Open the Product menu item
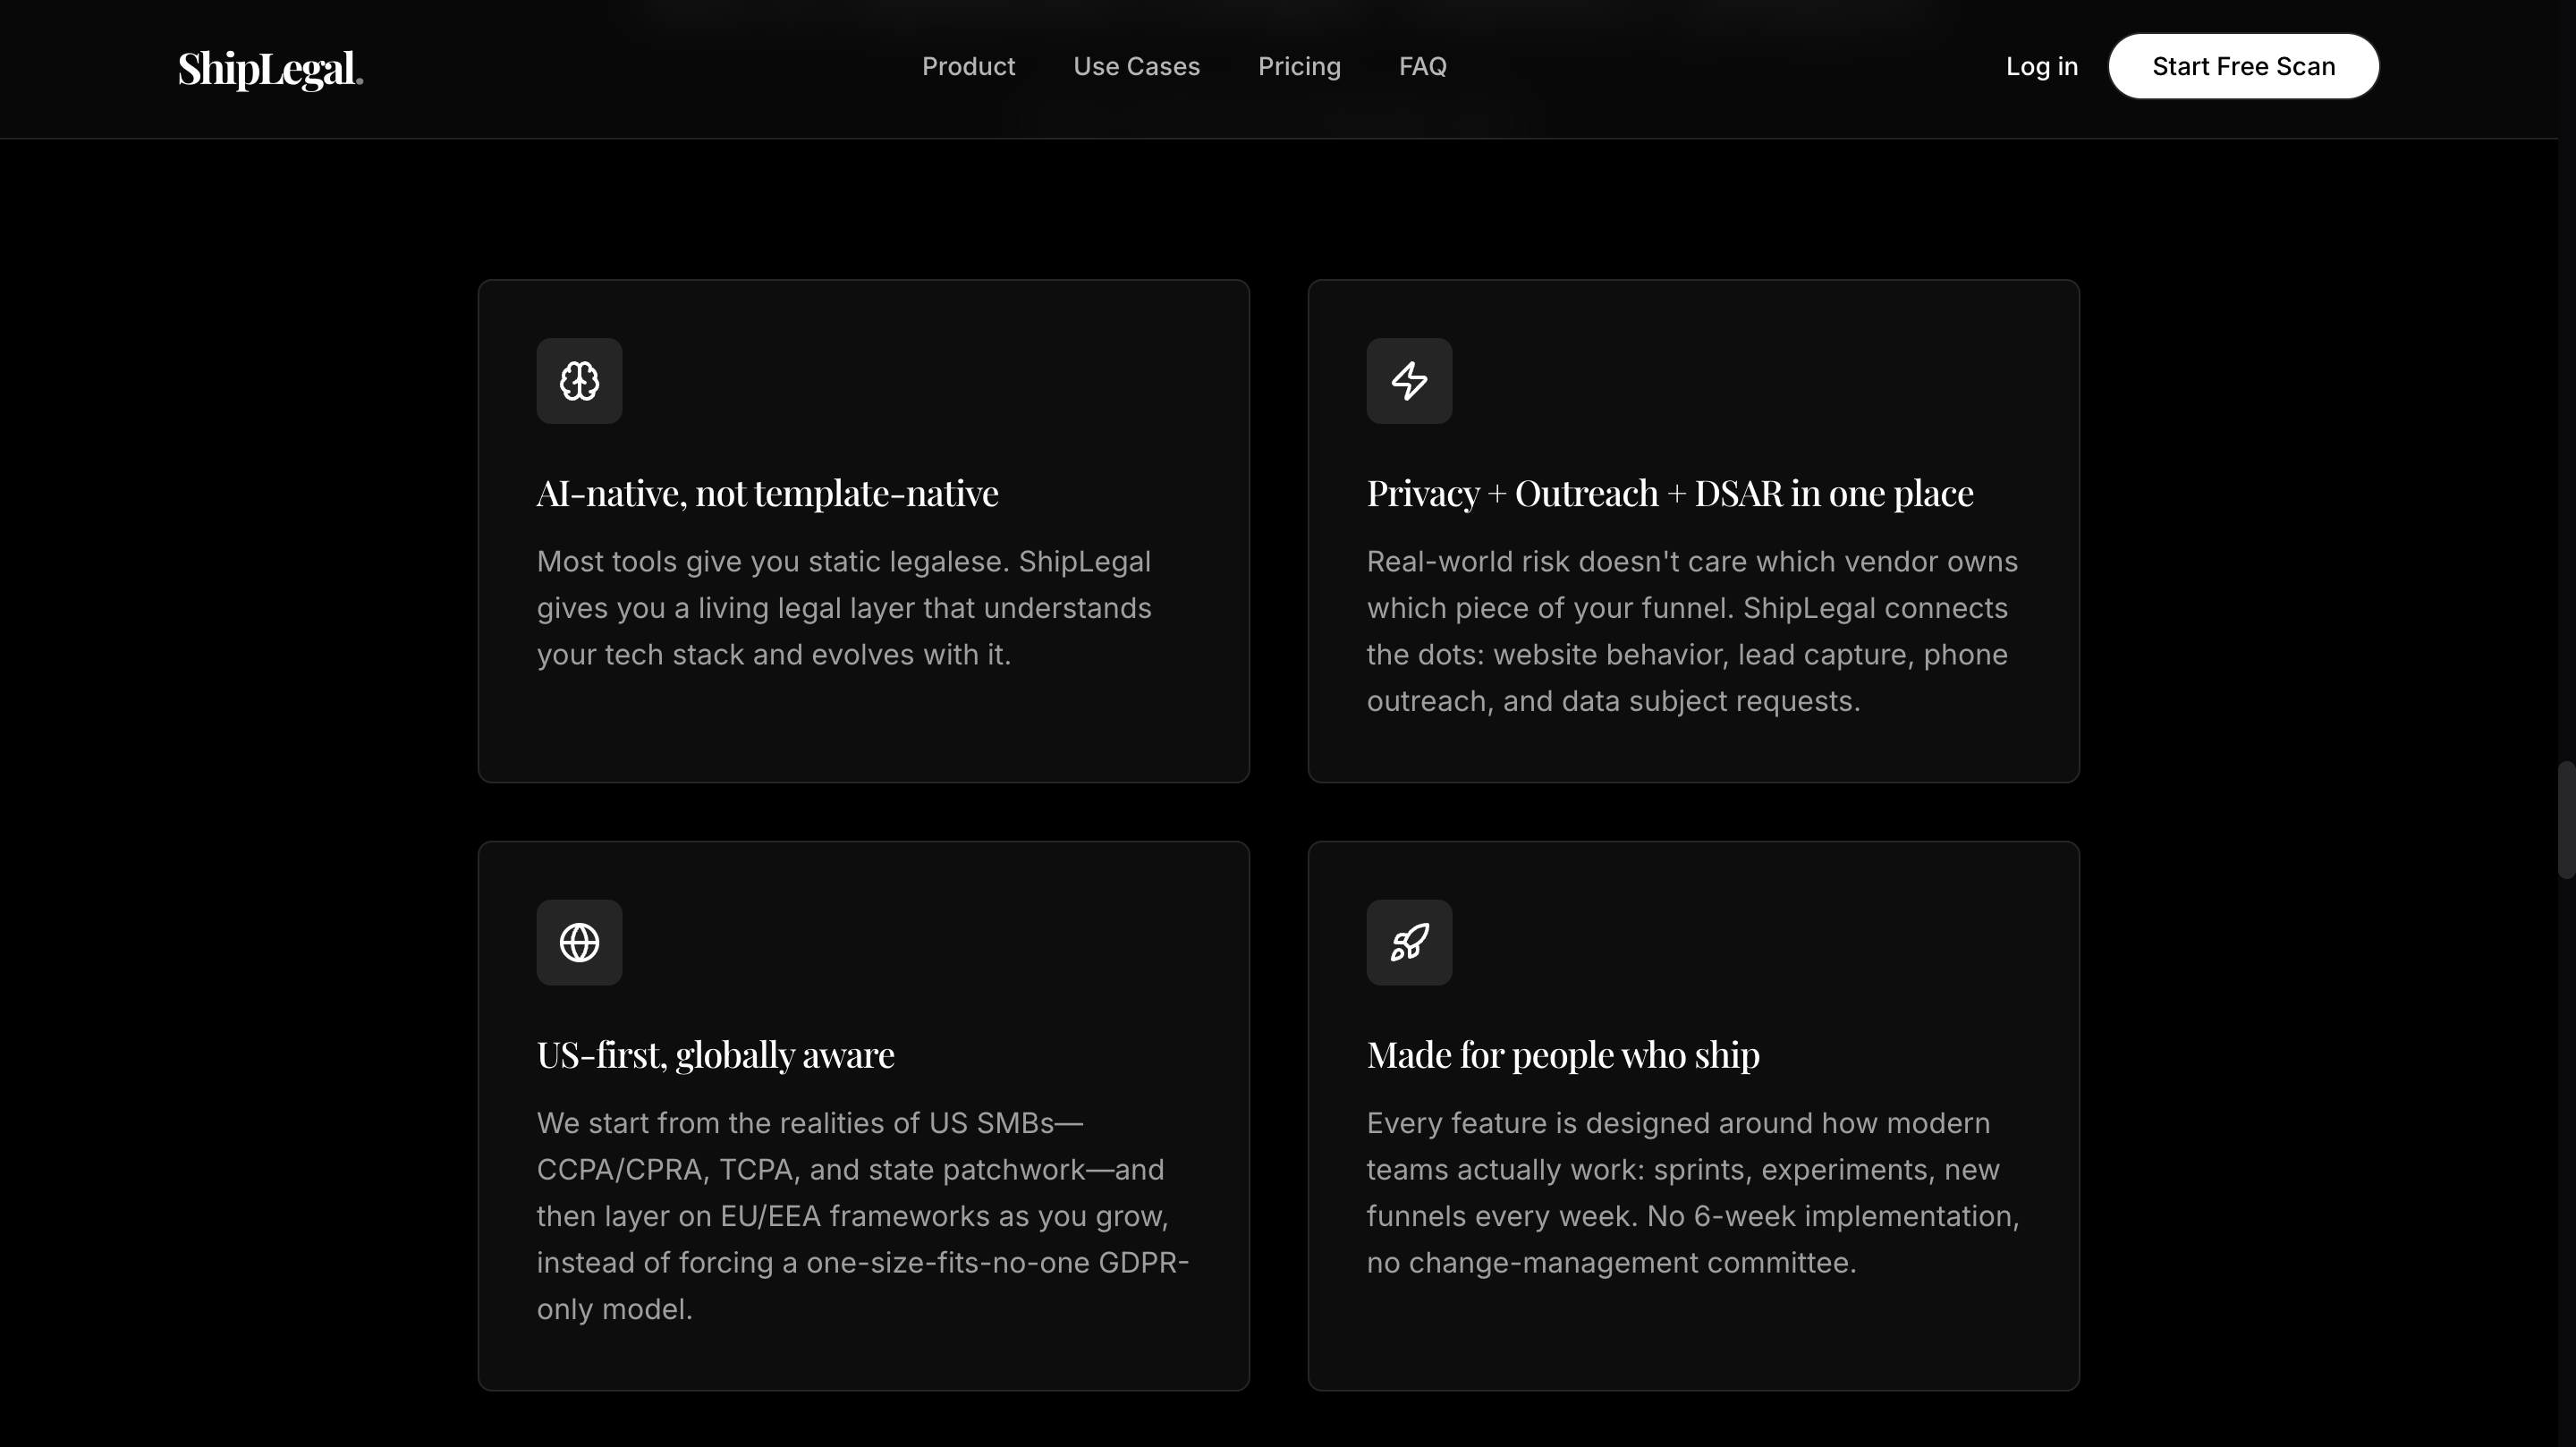Viewport: 2576px width, 1447px height. coord(968,66)
